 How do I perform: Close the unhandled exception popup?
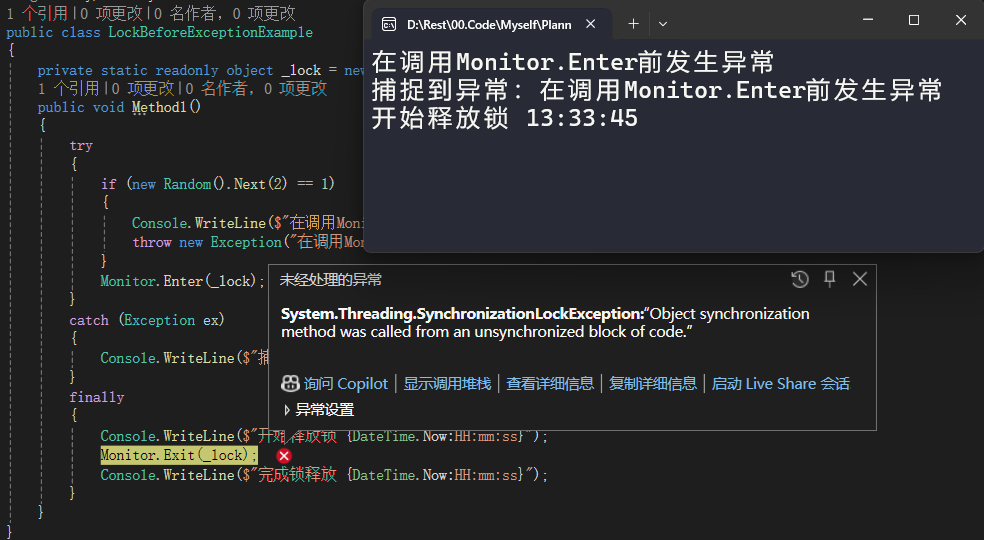[x=860, y=279]
